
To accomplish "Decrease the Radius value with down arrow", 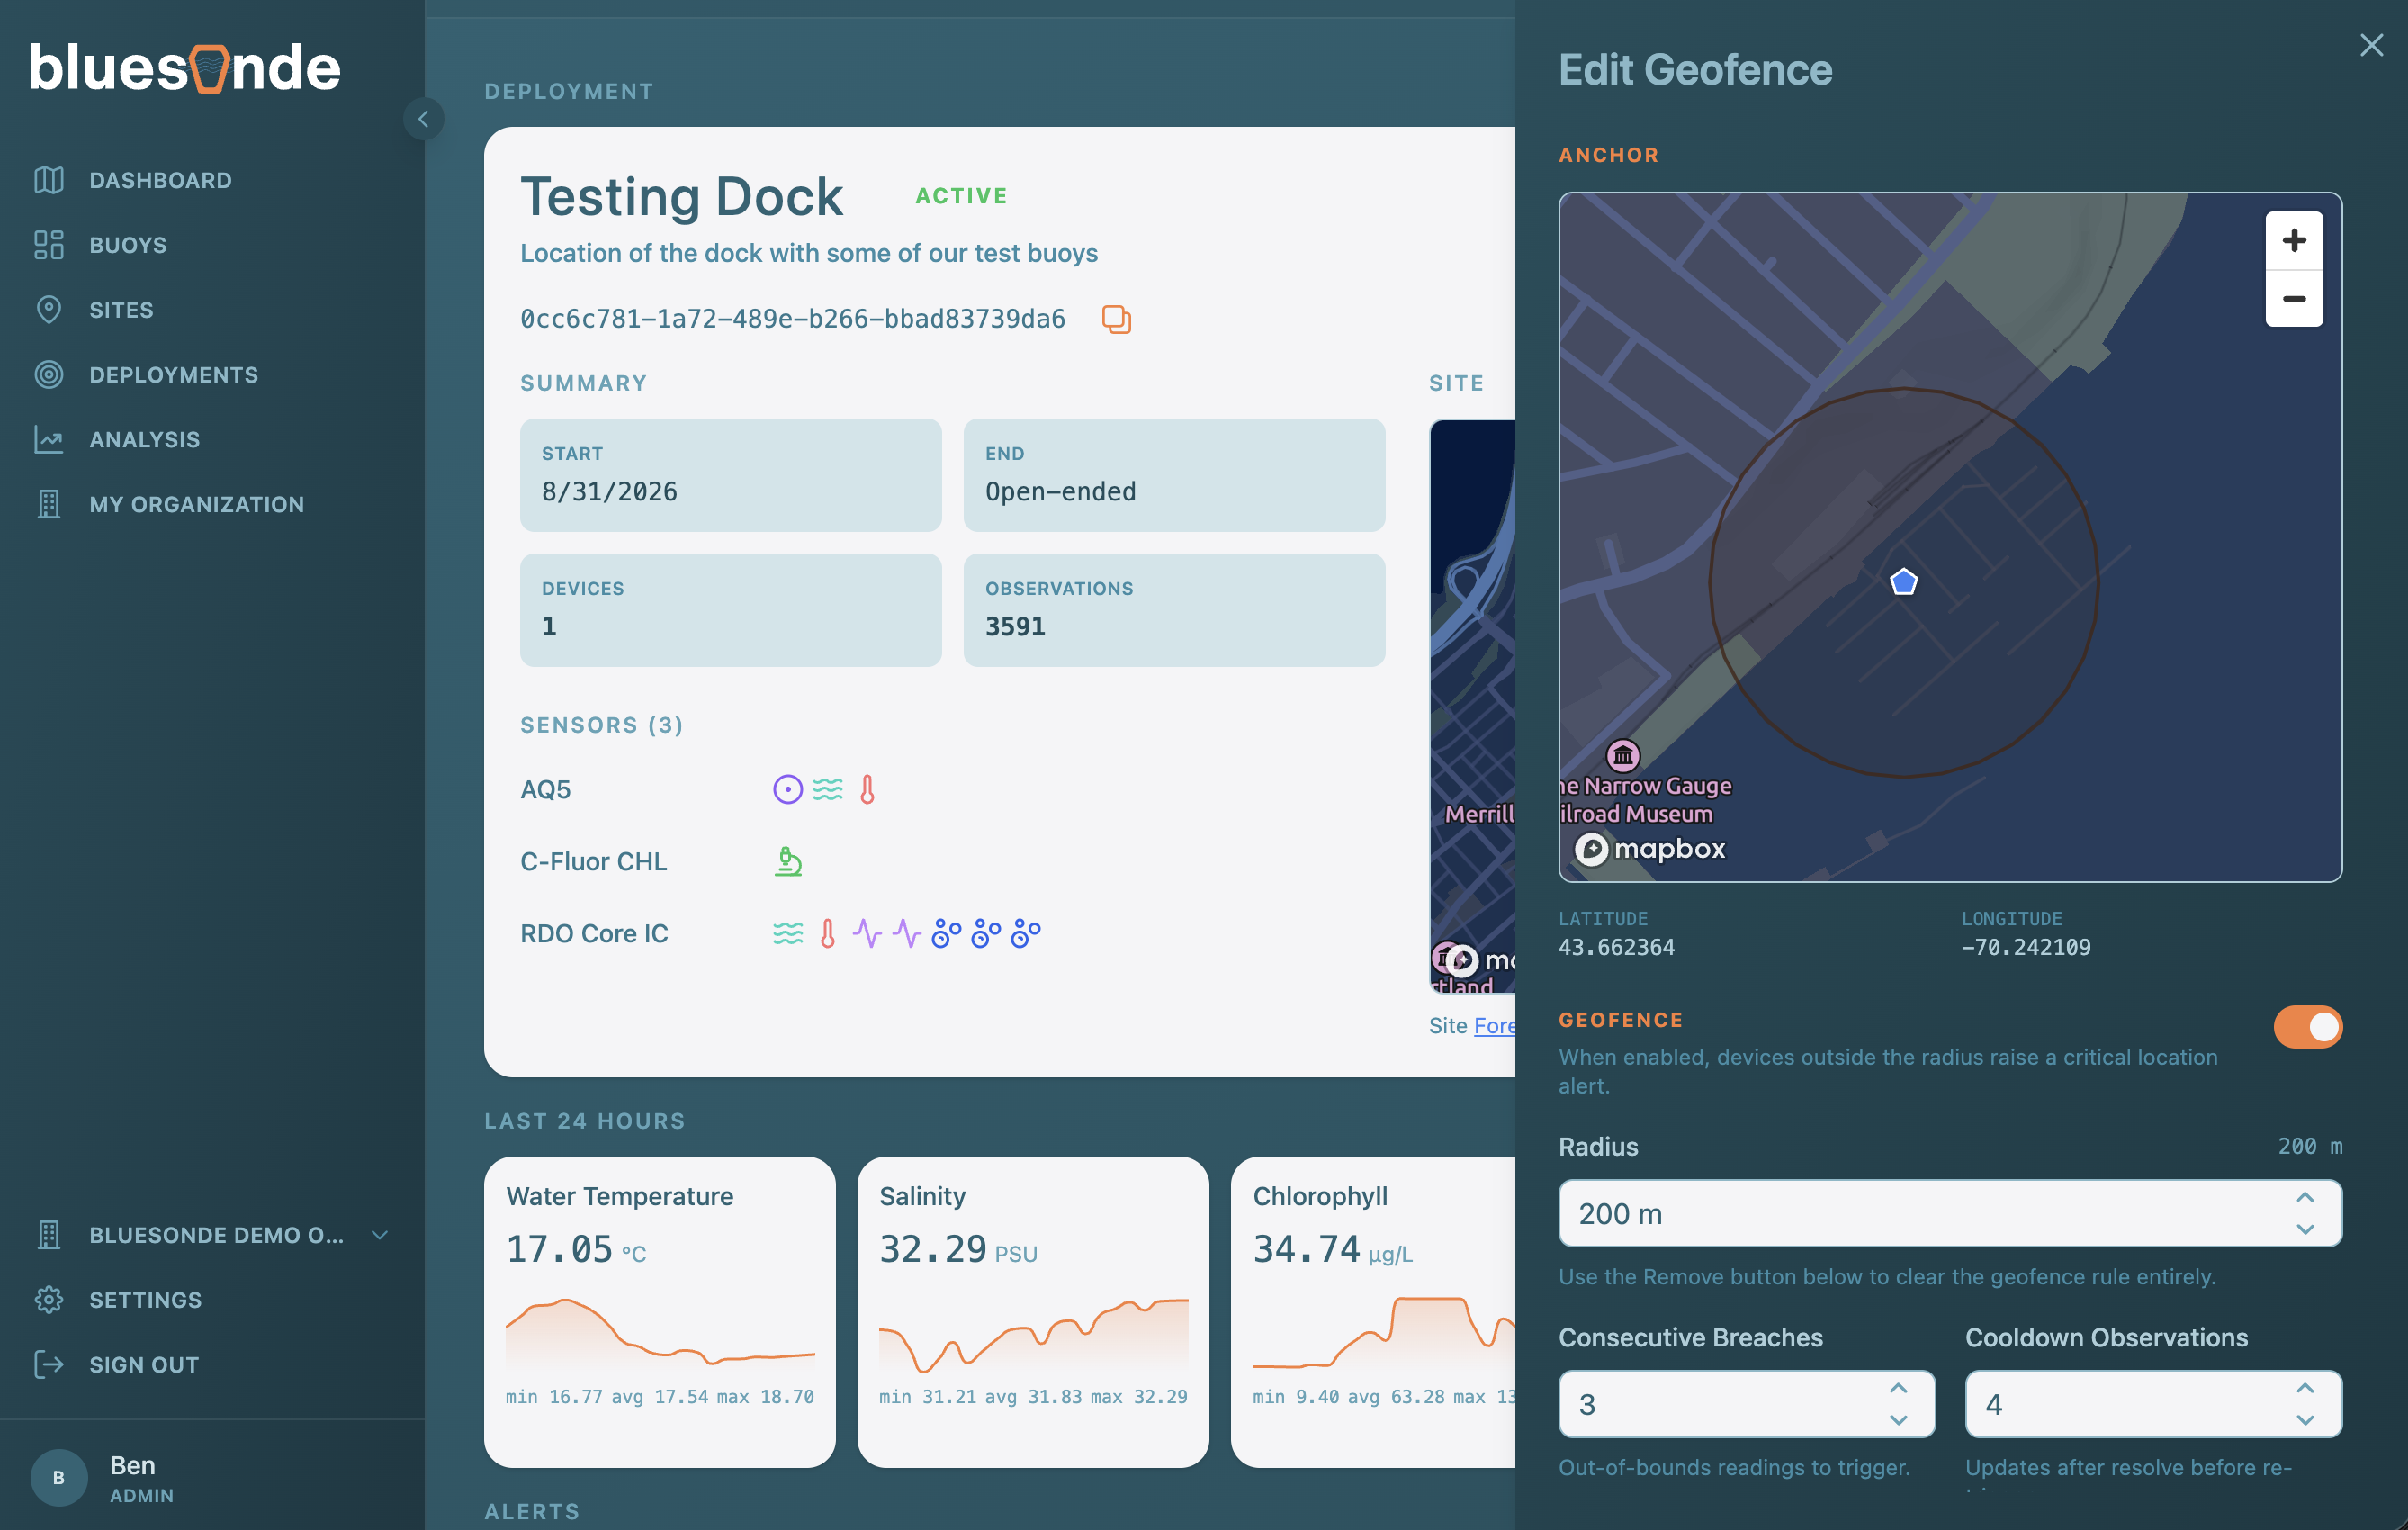I will (x=2305, y=1229).
